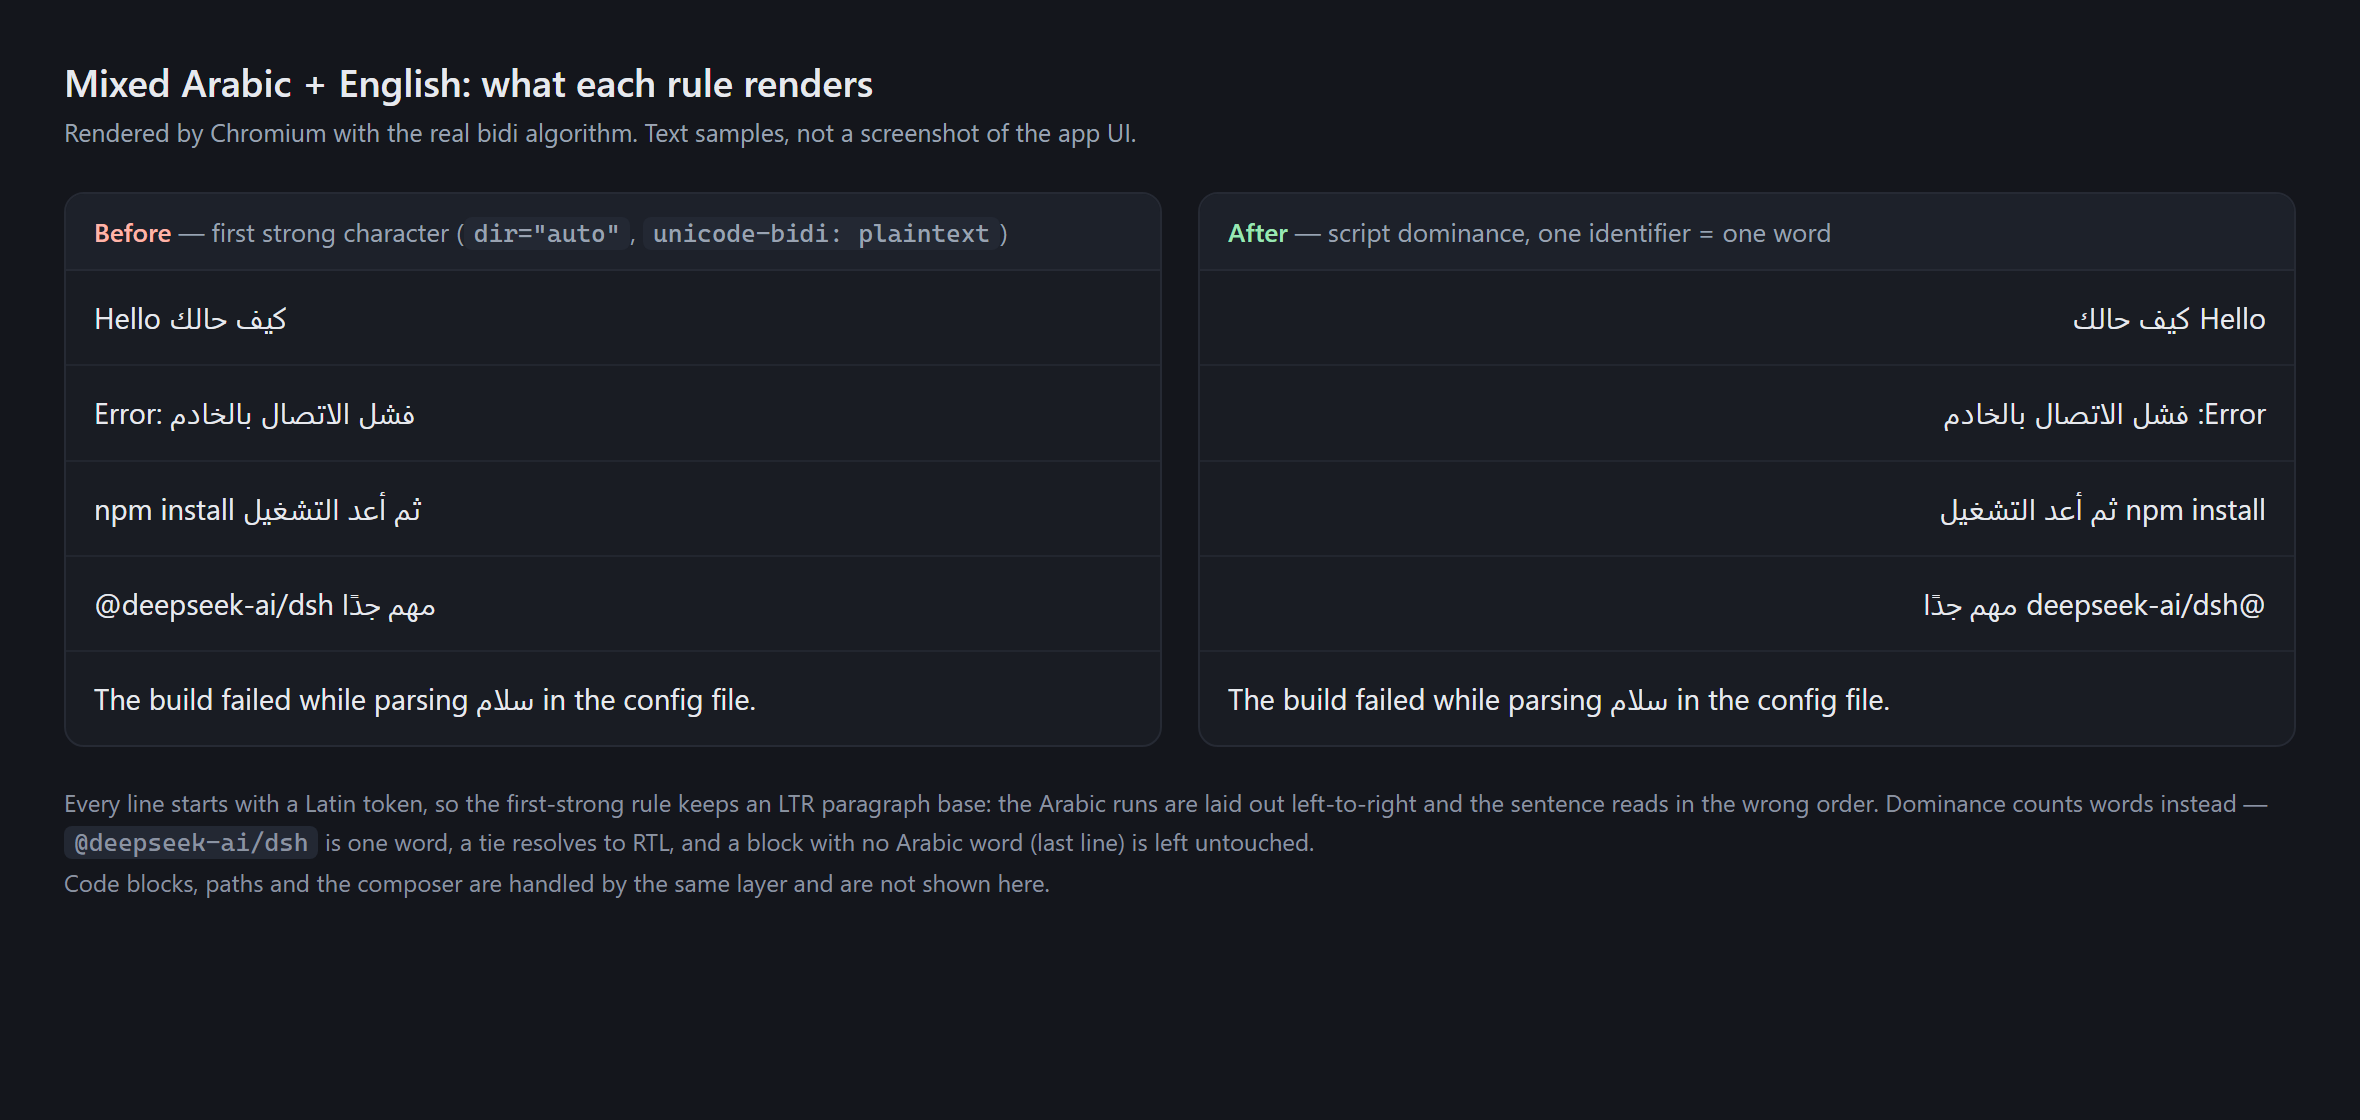Click the Code blocks, paths and composer note
2360x1120 pixels.
click(x=557, y=884)
